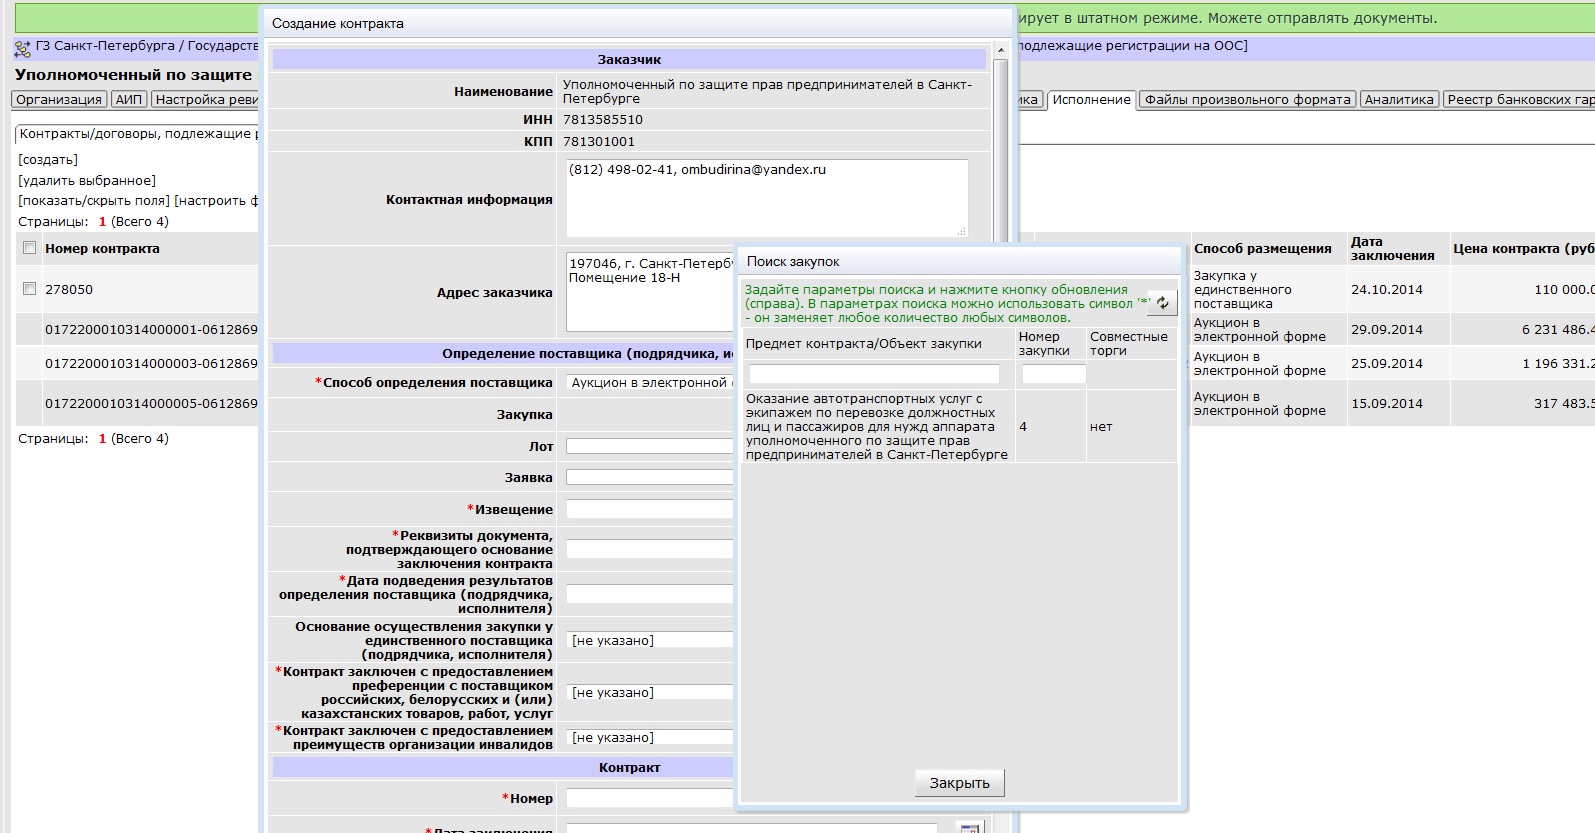Open the преференции с поставщиком [не указано] field
1595x833 pixels.
[x=650, y=693]
